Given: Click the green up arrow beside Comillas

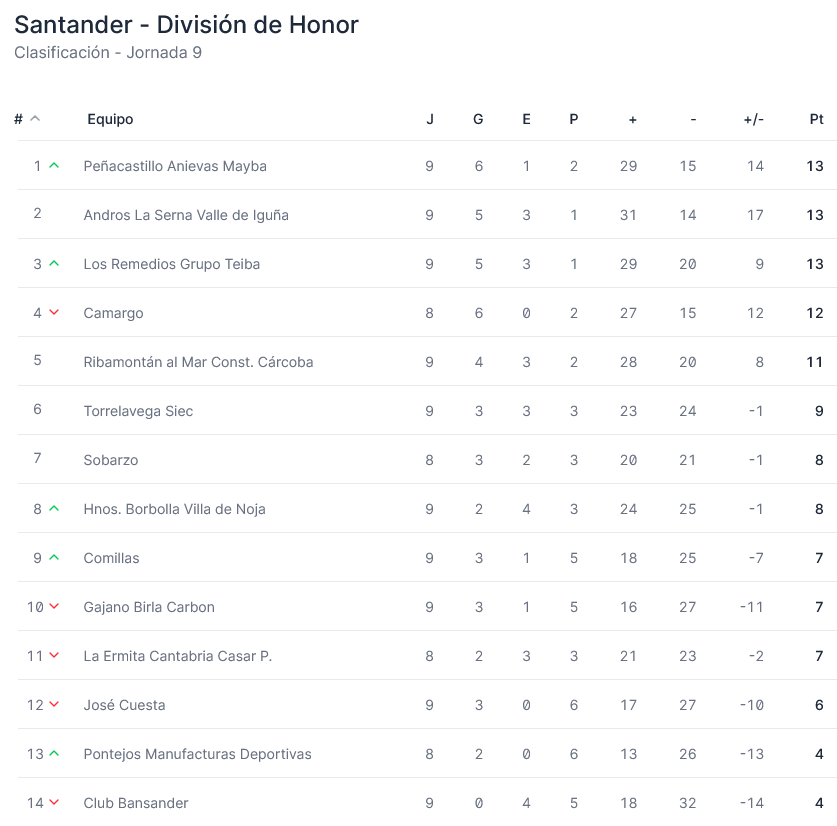Looking at the screenshot, I should click(x=54, y=558).
